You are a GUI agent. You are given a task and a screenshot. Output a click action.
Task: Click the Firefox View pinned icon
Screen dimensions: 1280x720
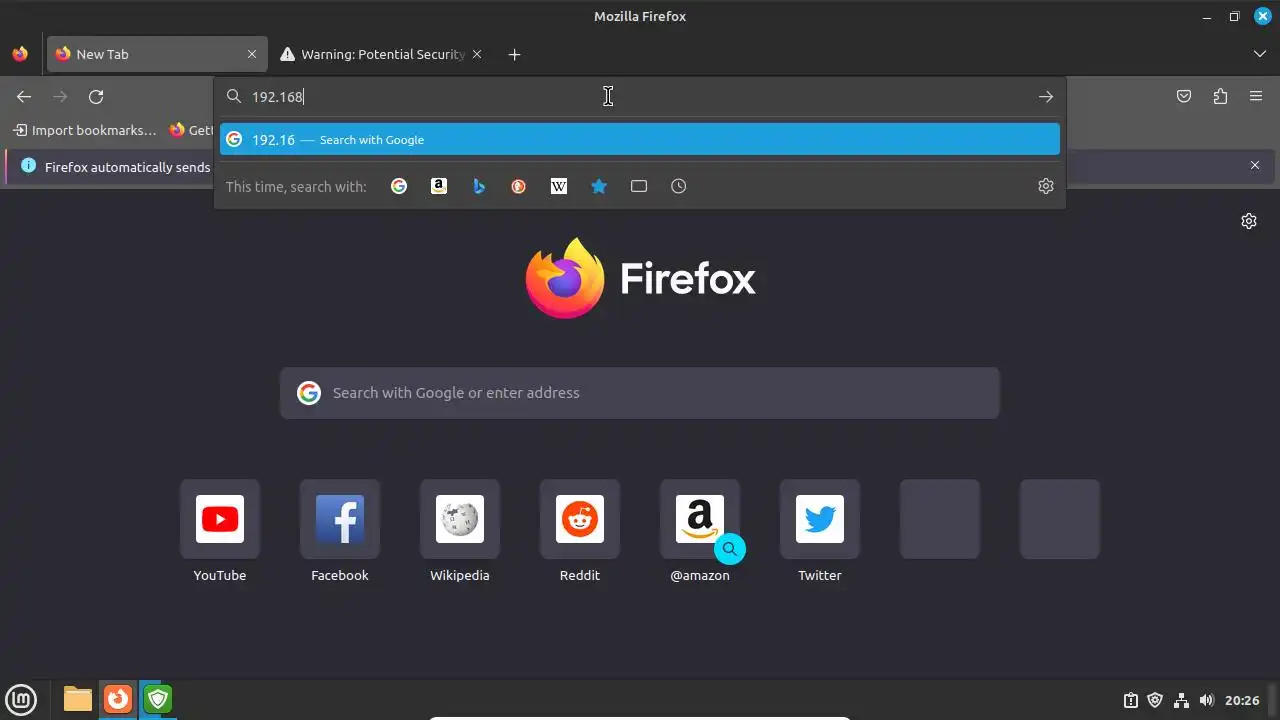pos(20,54)
